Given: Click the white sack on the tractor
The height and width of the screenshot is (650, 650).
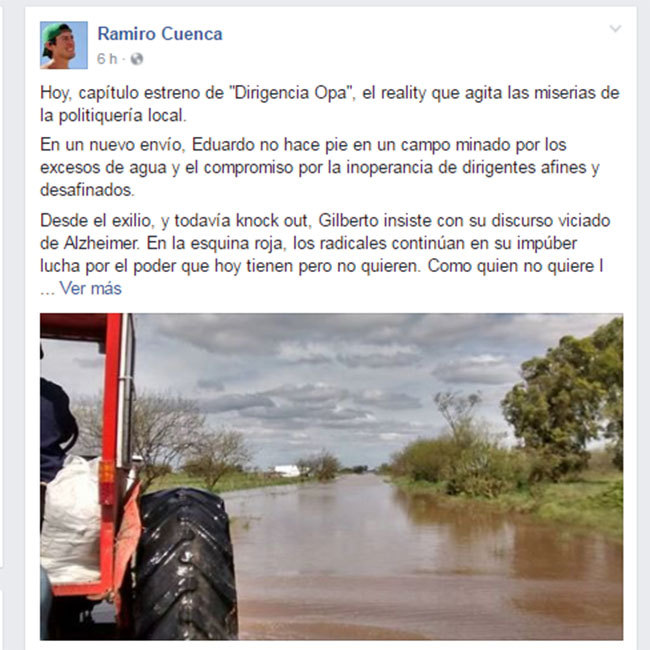Looking at the screenshot, I should click(71, 519).
